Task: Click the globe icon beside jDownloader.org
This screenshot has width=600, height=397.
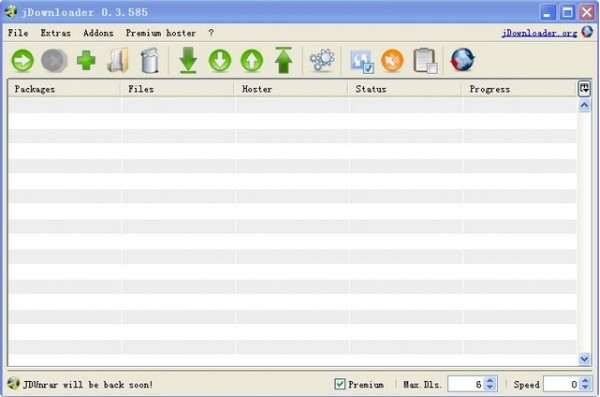Action: point(587,32)
